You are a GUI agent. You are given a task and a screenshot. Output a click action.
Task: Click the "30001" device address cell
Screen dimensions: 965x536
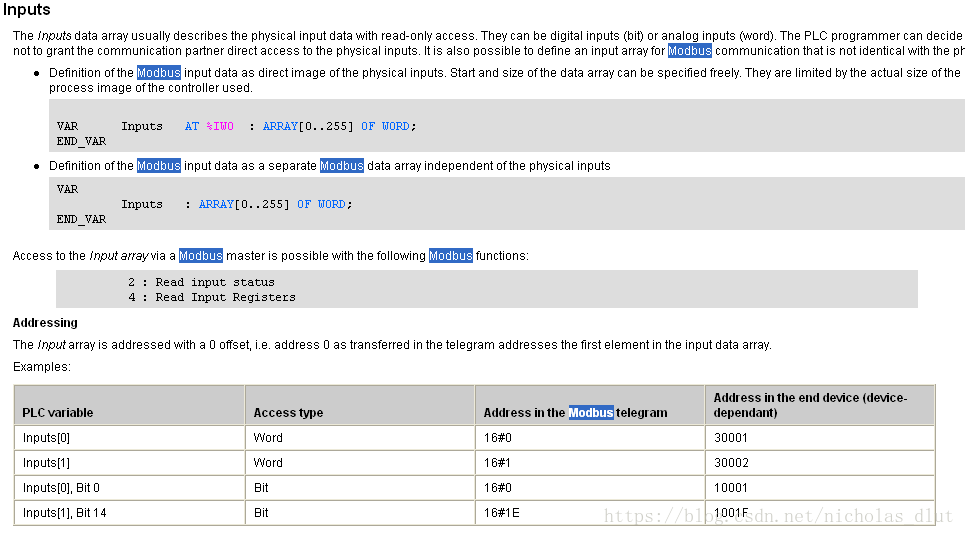(730, 438)
